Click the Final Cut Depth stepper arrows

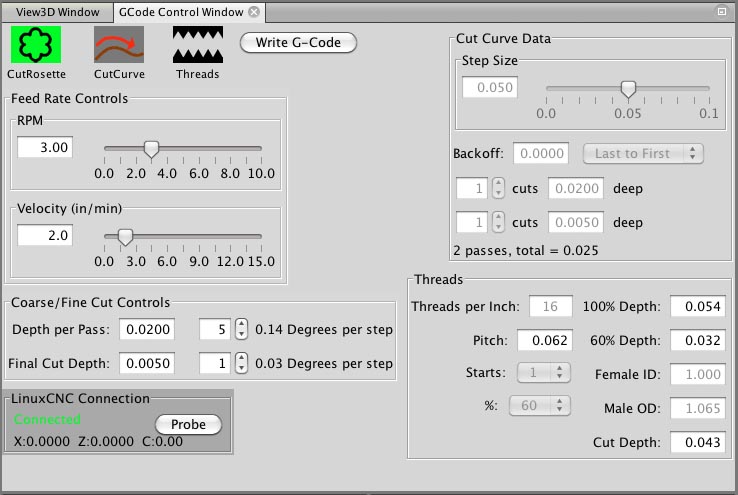(240, 362)
